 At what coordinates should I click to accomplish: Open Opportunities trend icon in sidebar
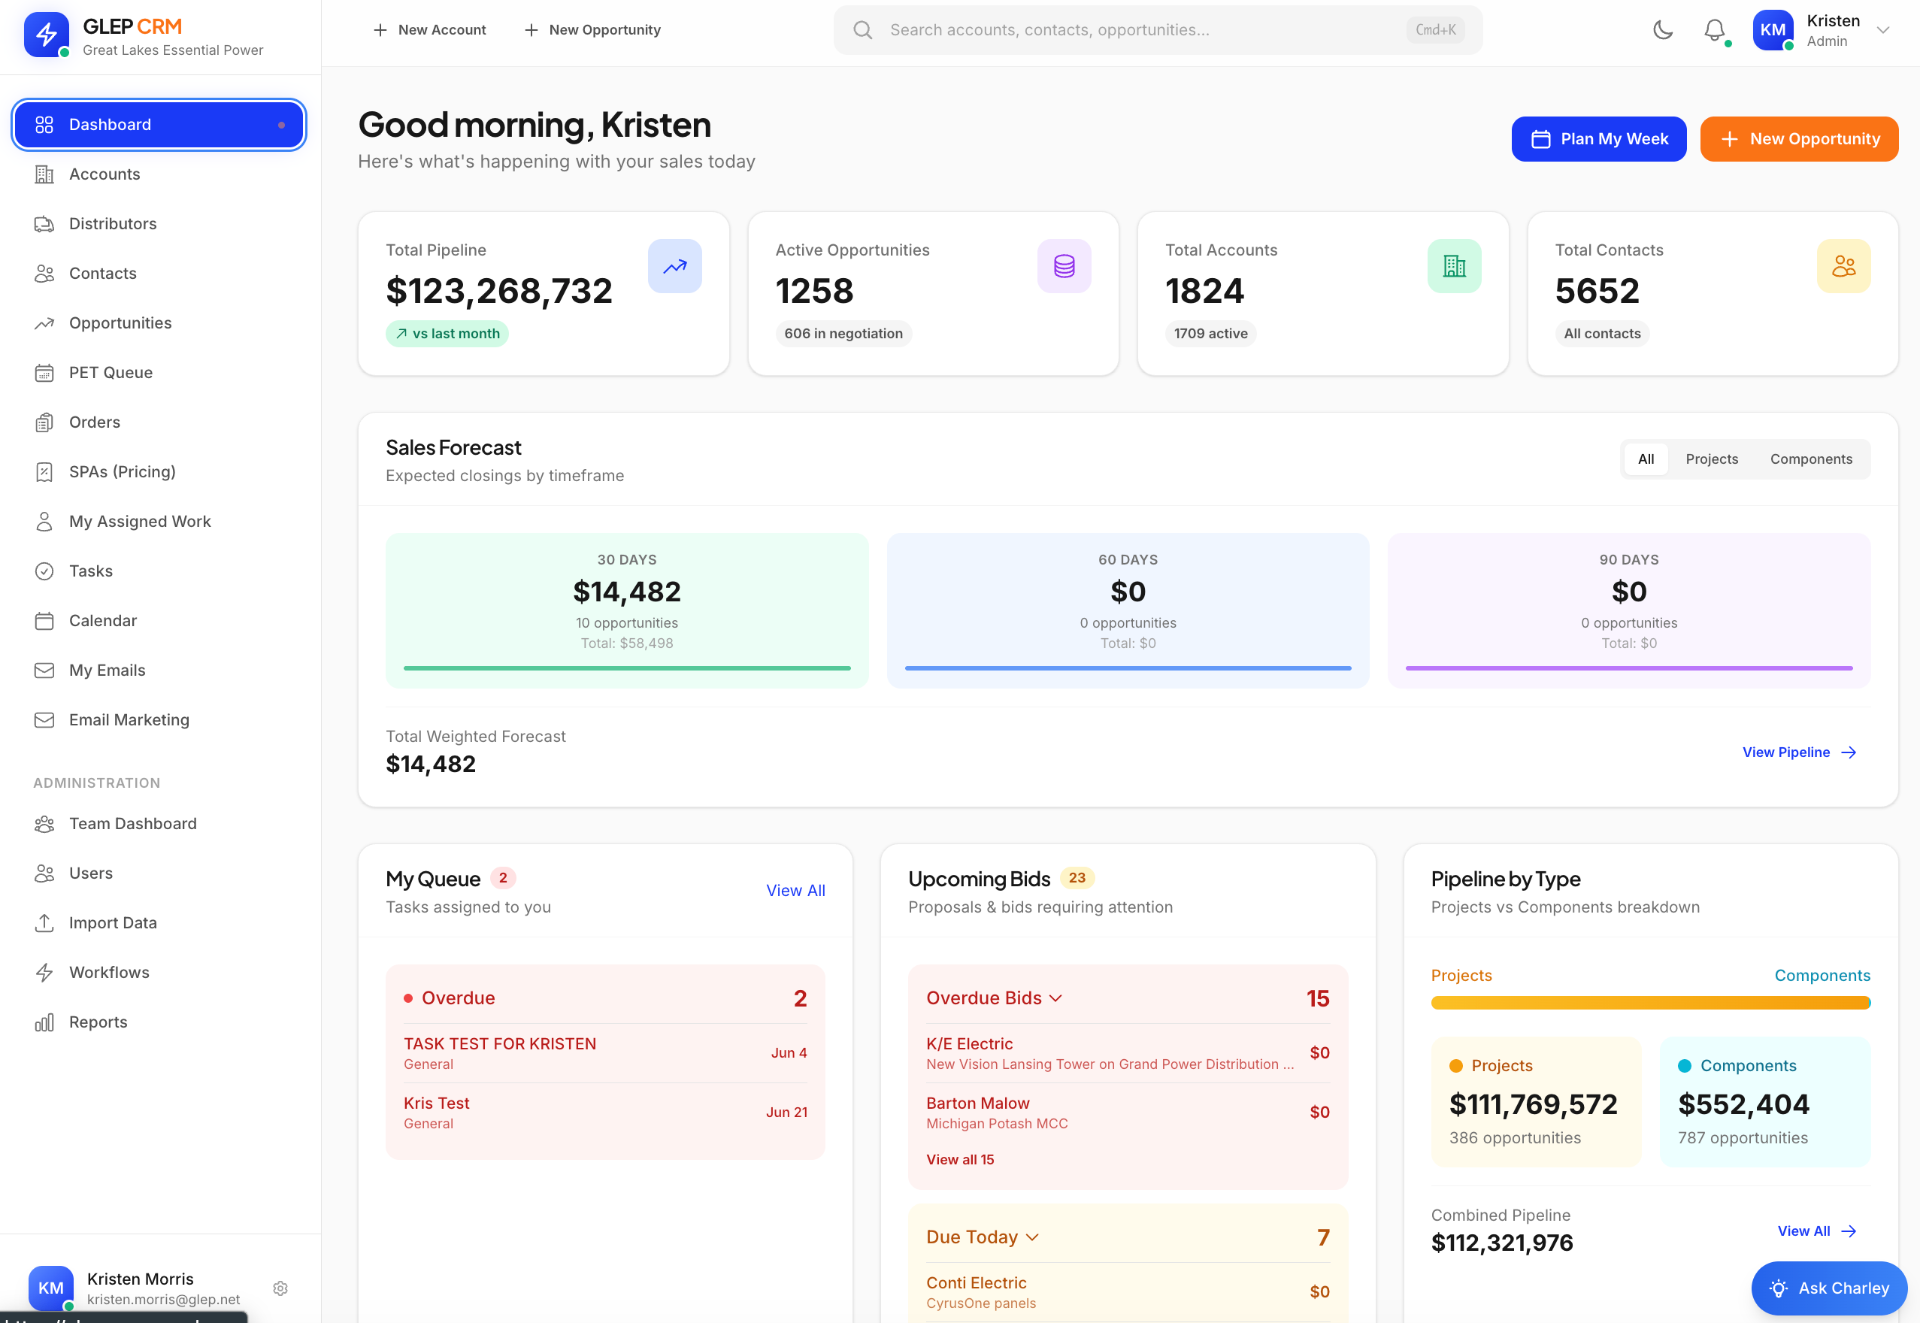[44, 323]
